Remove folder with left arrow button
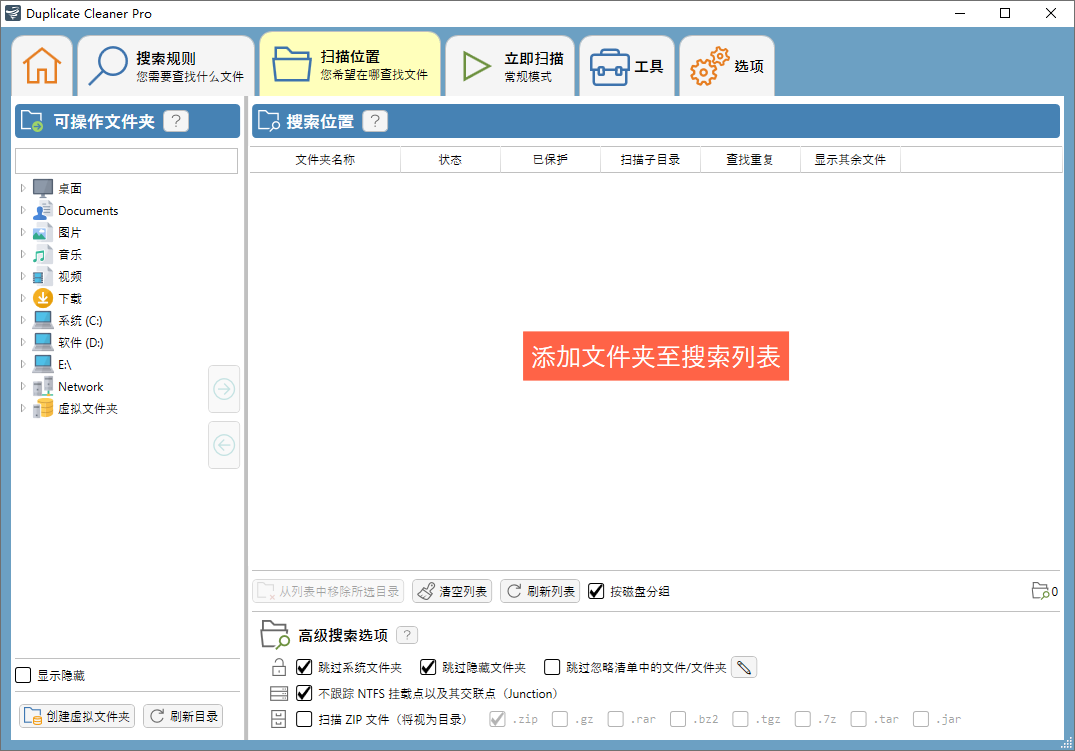The width and height of the screenshot is (1075, 751). click(224, 445)
